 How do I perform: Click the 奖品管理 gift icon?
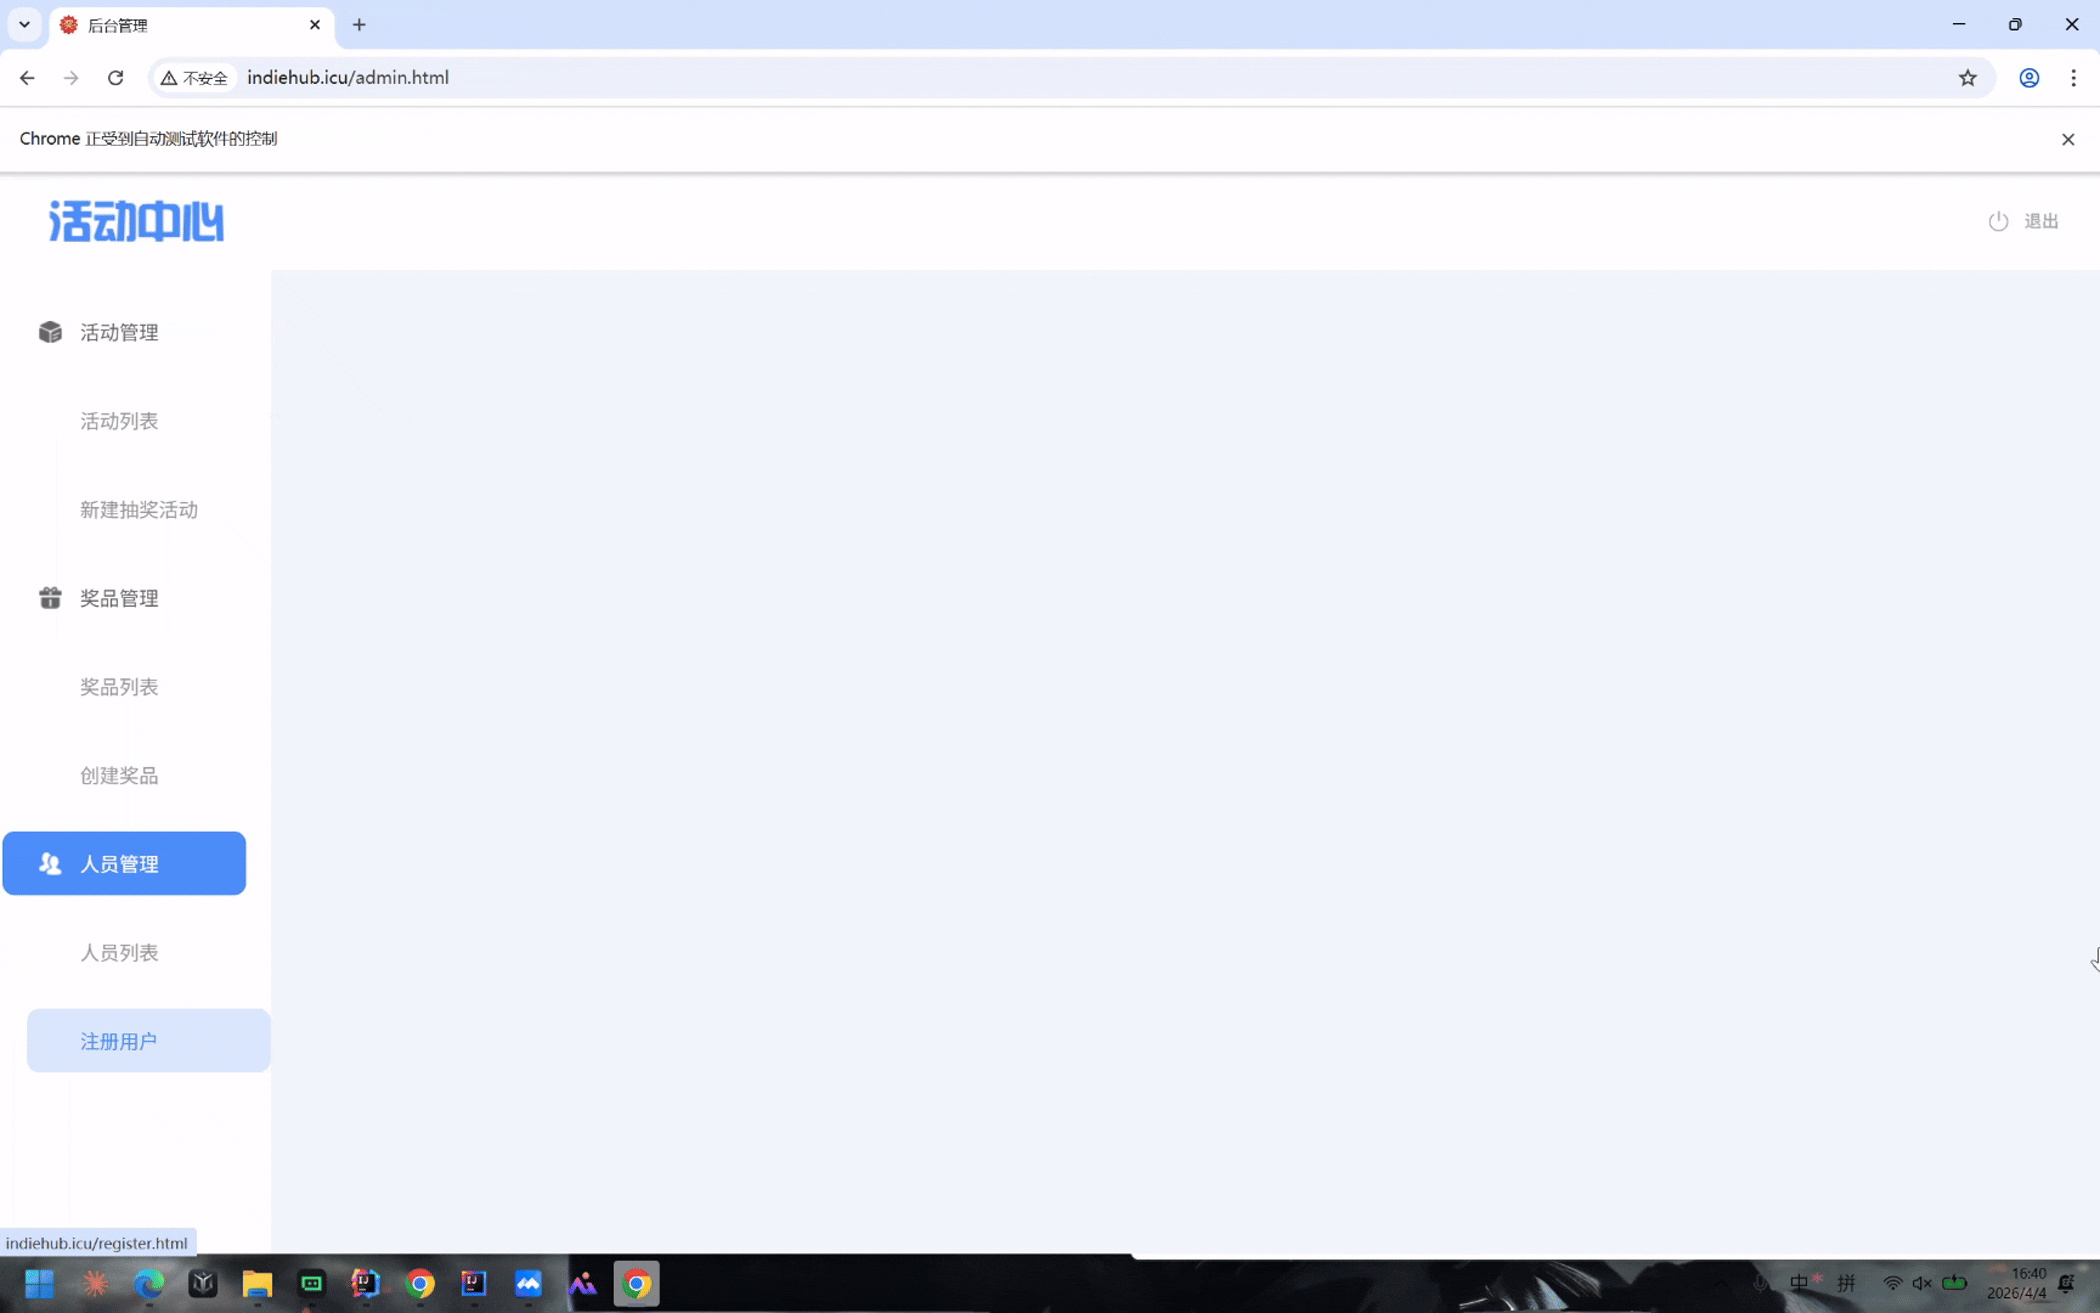[50, 598]
